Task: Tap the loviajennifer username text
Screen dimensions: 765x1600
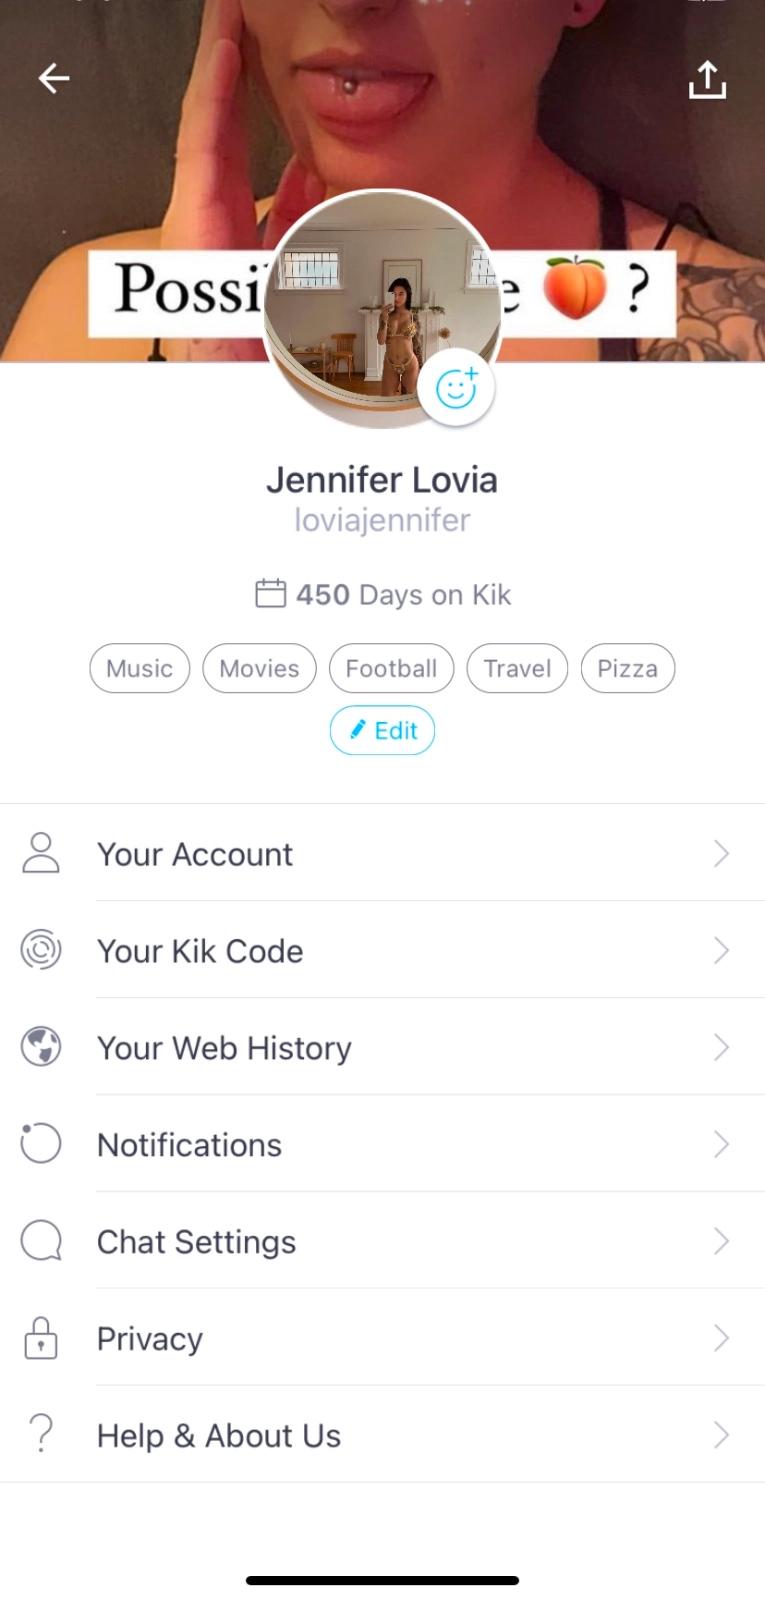Action: [x=382, y=520]
